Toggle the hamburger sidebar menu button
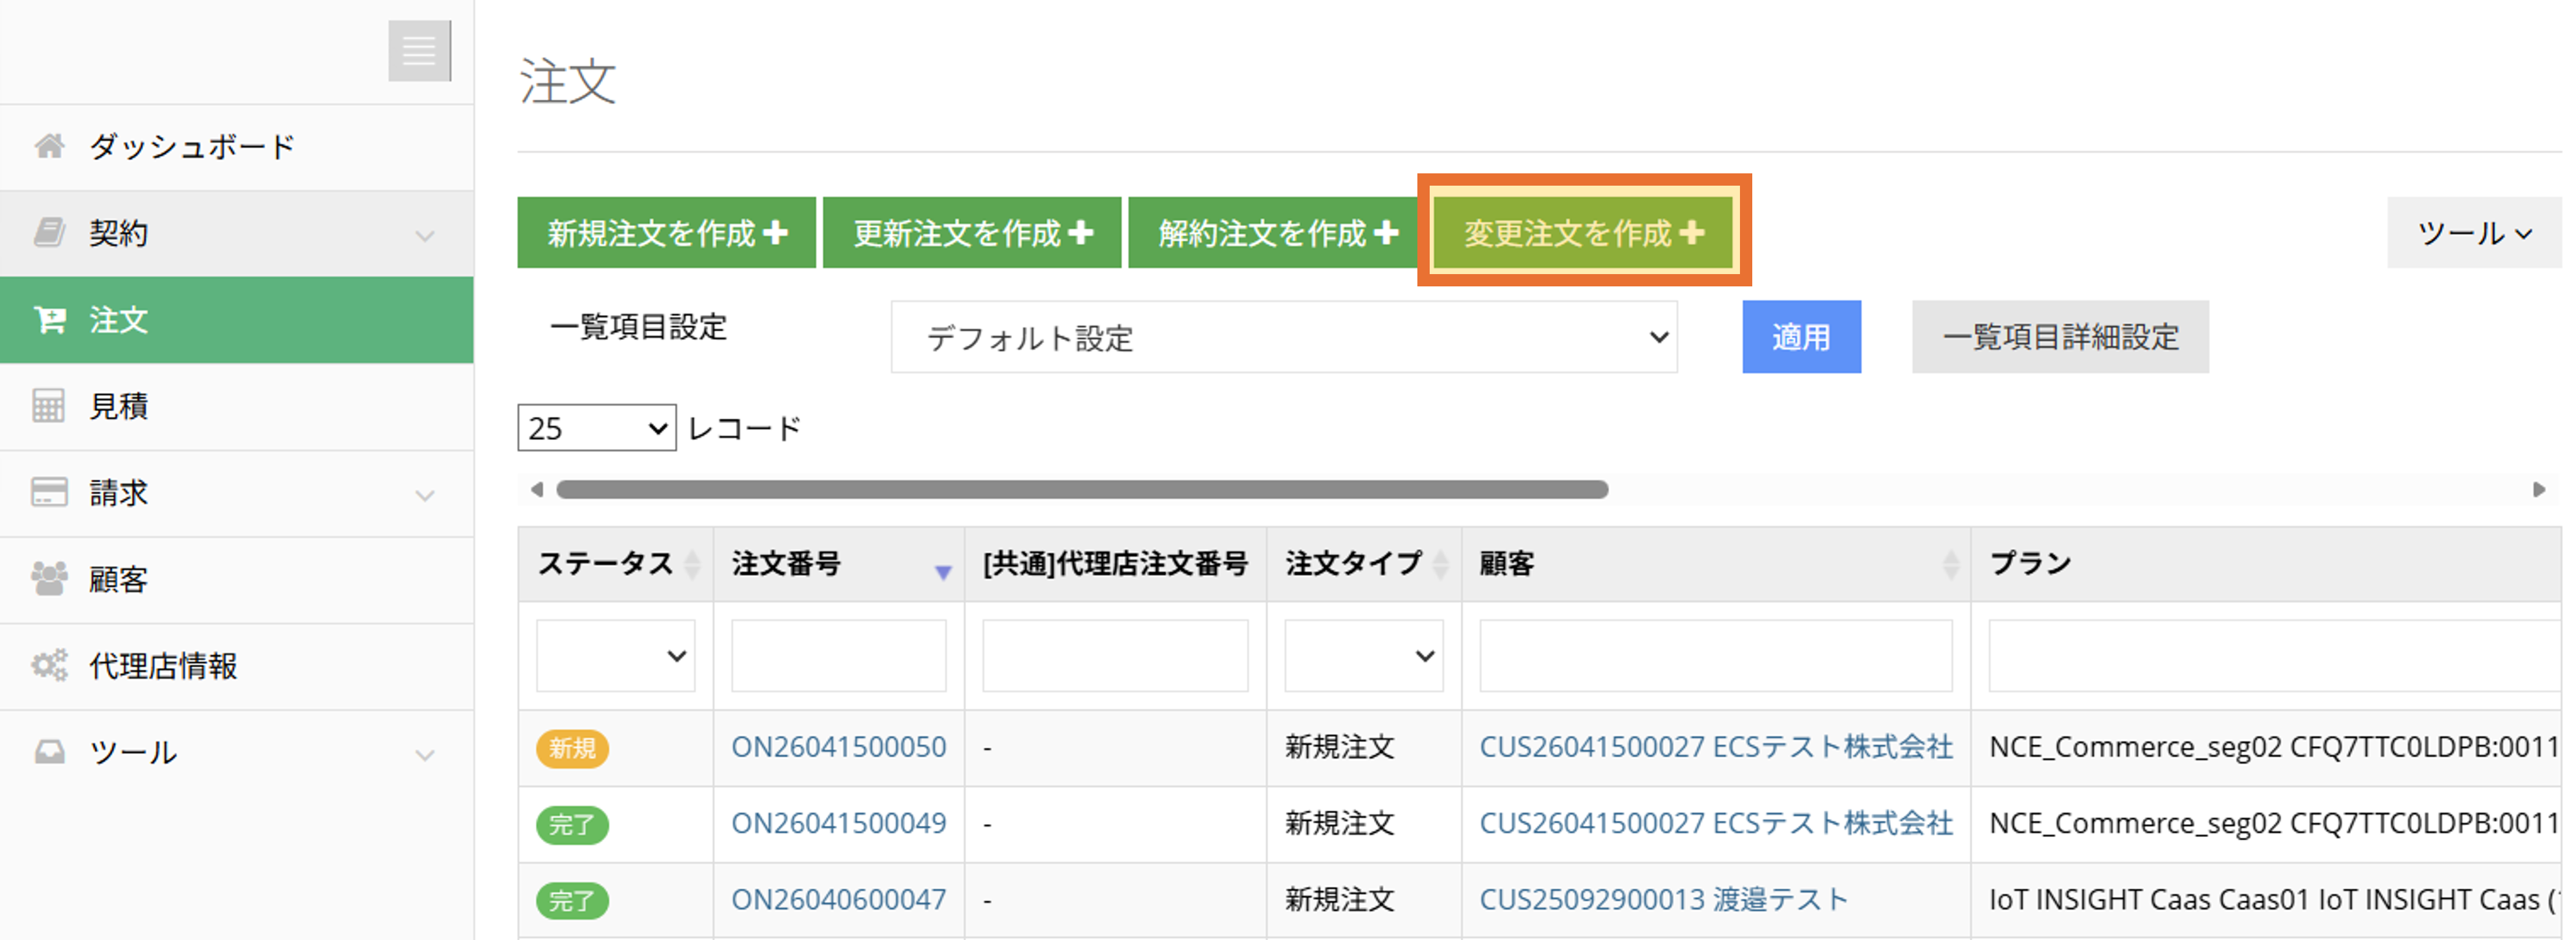 [x=419, y=51]
